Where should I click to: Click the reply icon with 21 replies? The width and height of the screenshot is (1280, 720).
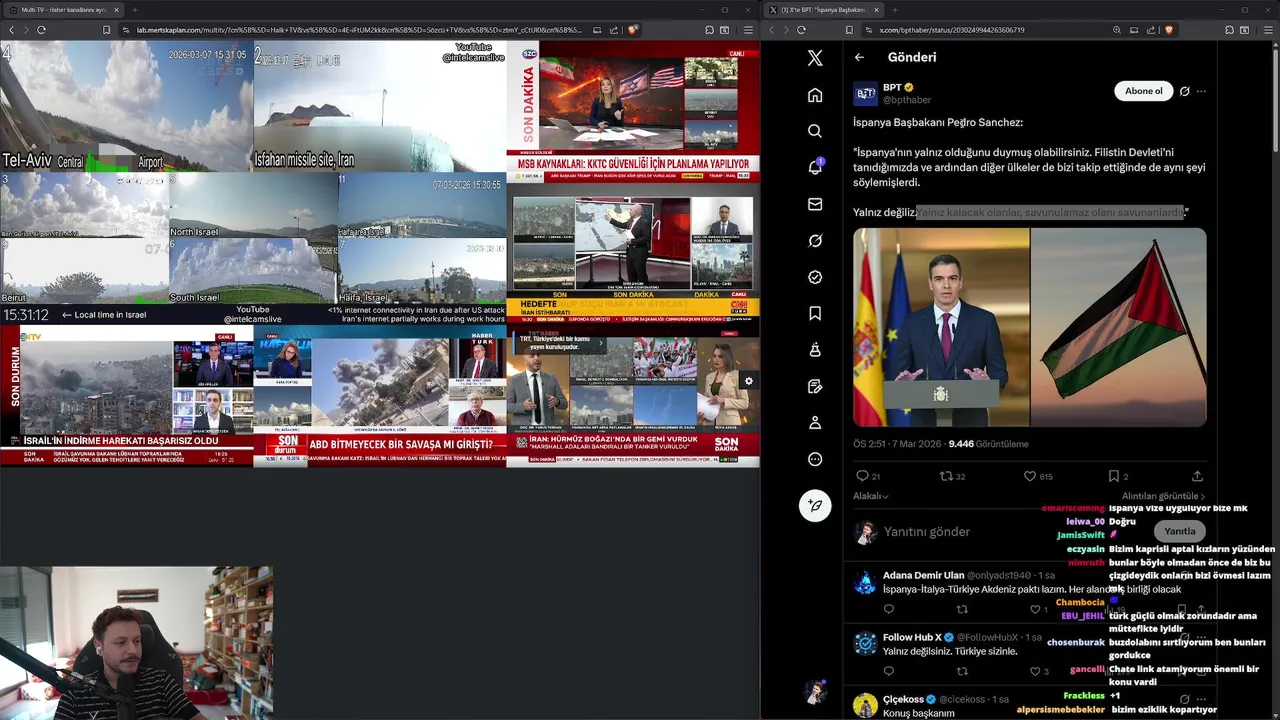coord(862,476)
